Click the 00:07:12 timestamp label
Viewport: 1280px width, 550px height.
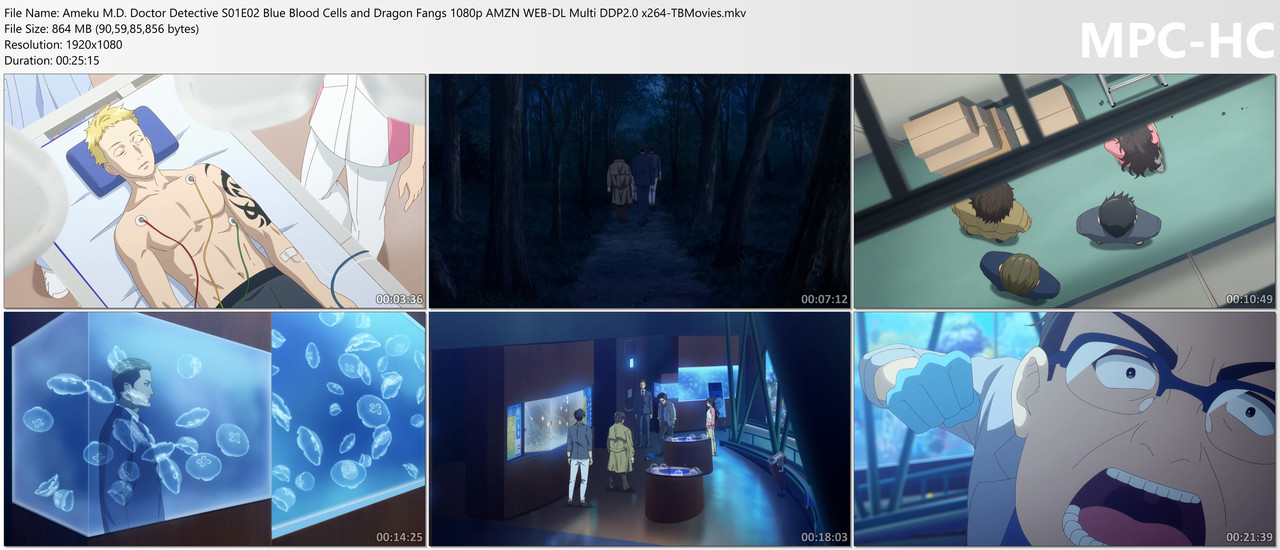825,299
